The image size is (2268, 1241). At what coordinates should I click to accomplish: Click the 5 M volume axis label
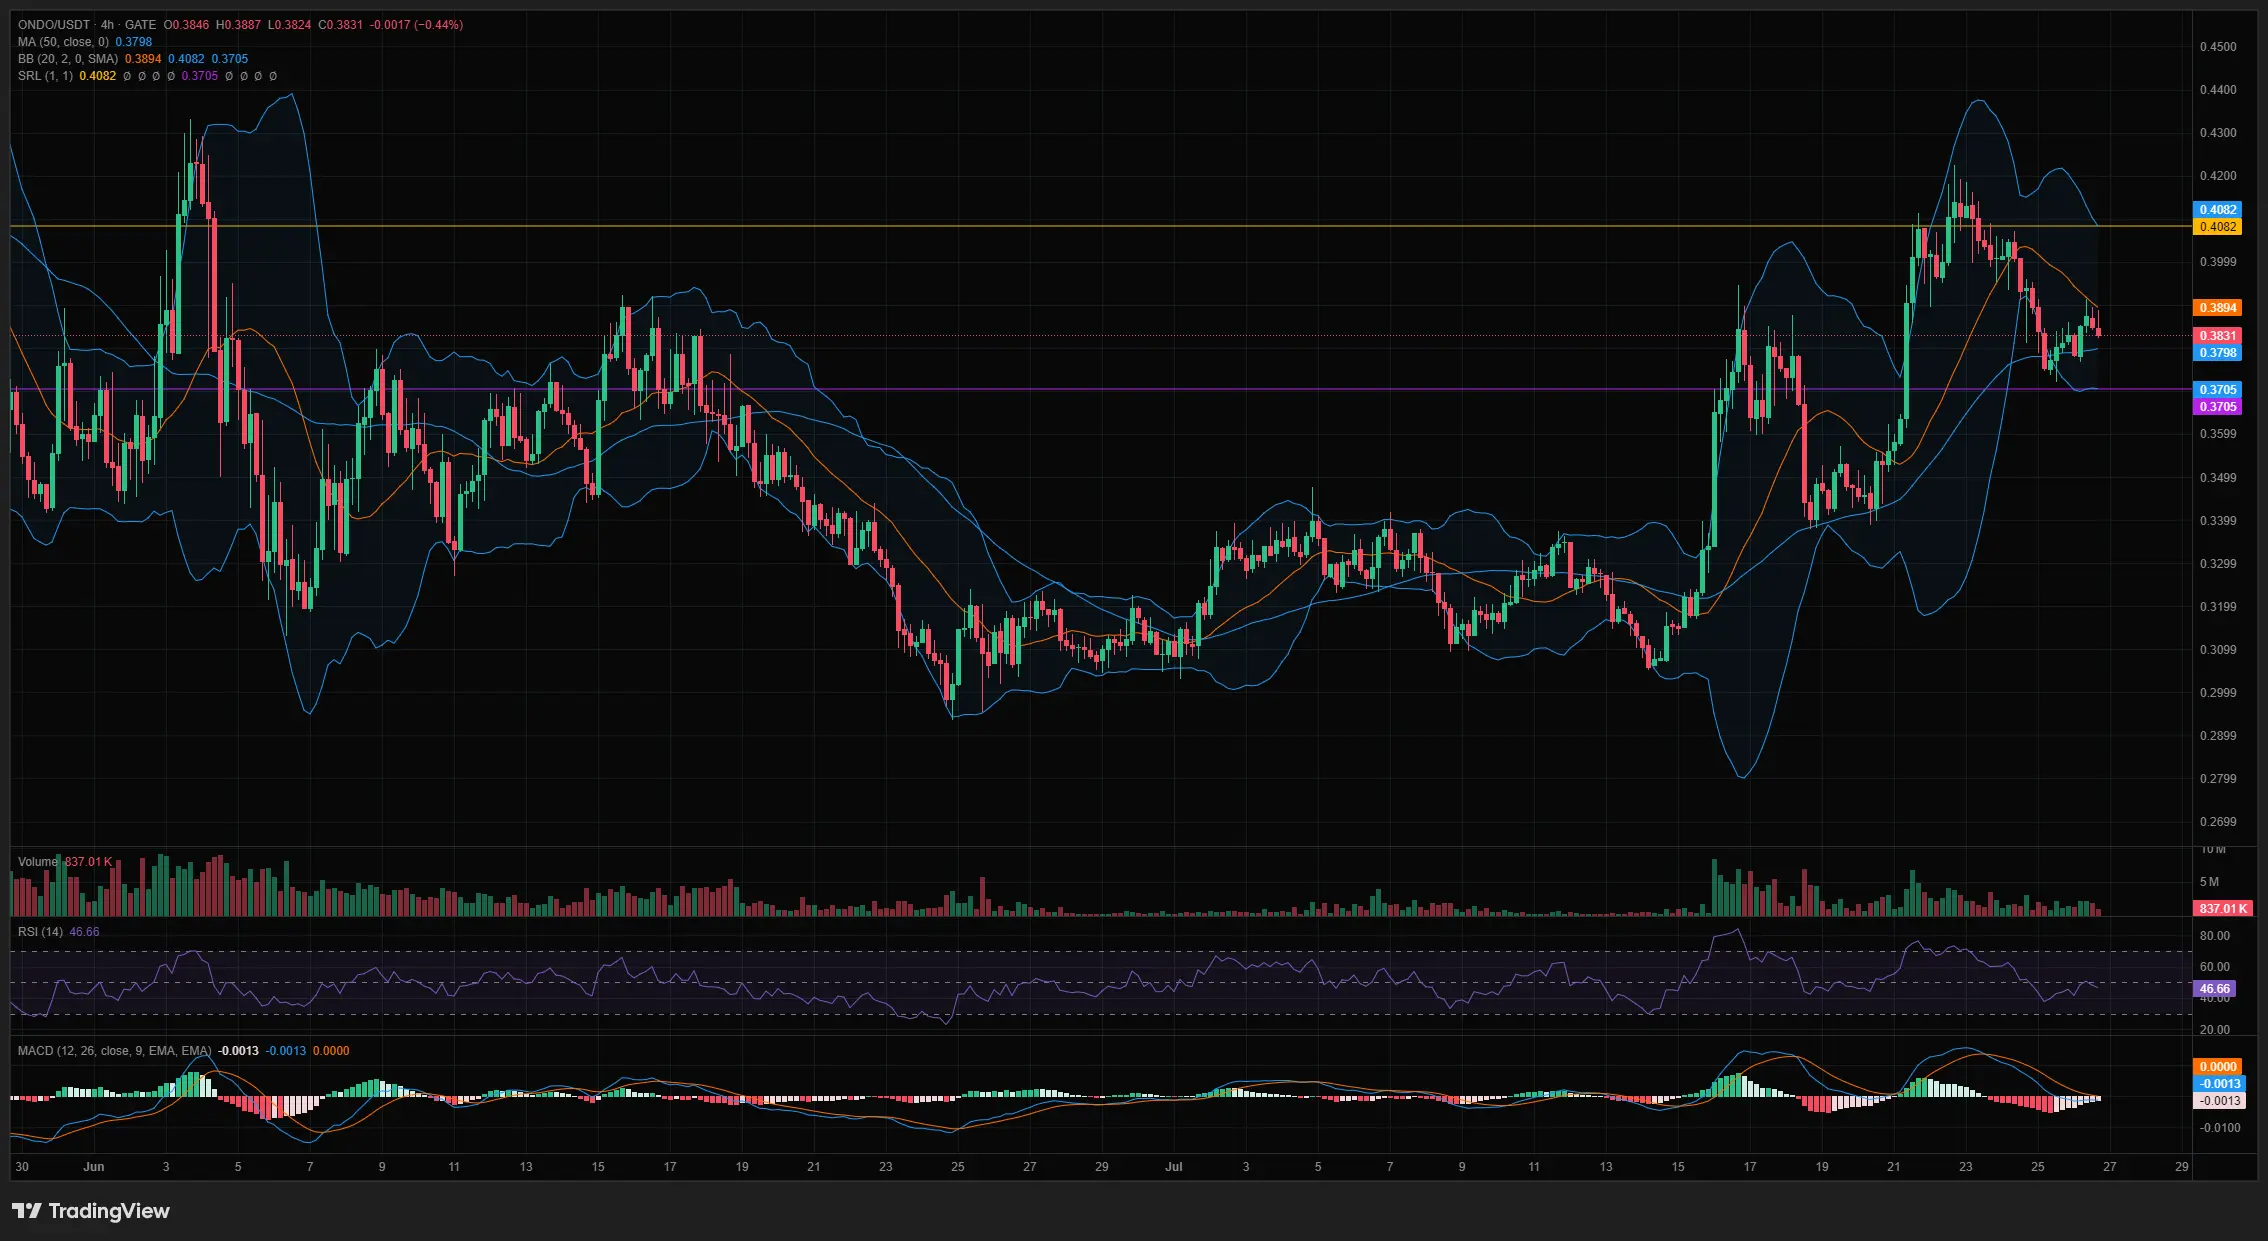point(2209,882)
